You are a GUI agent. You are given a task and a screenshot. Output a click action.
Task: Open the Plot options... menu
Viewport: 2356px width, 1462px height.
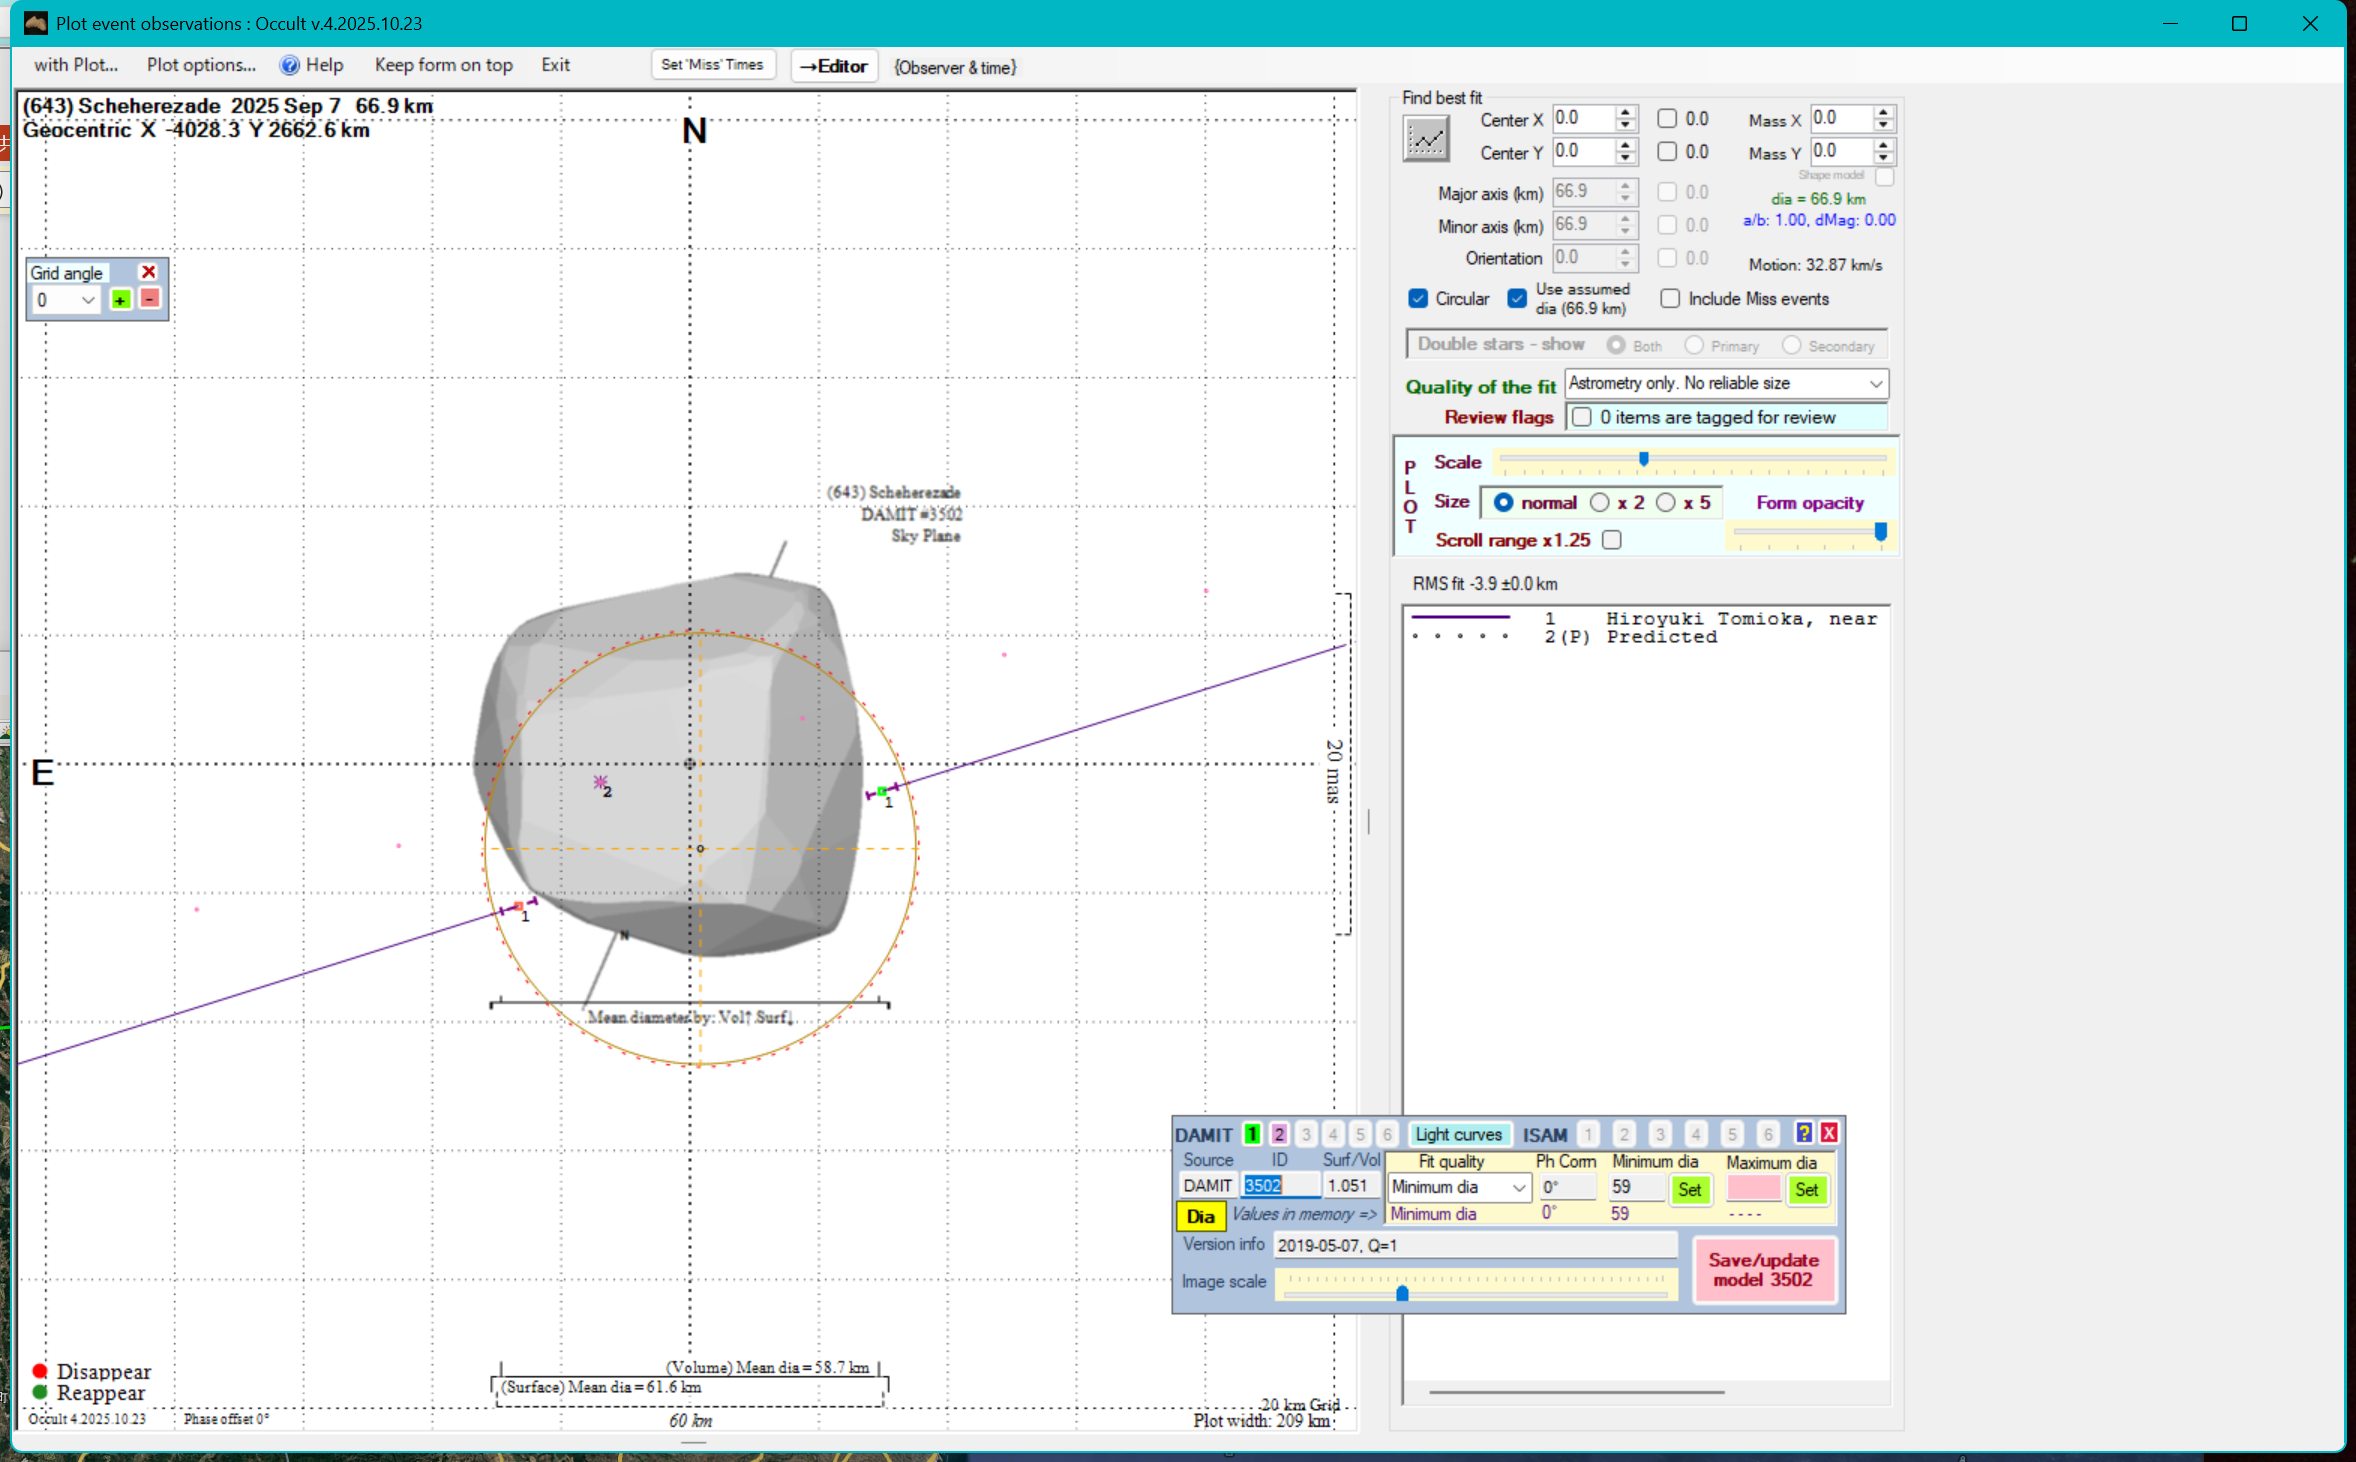click(201, 66)
